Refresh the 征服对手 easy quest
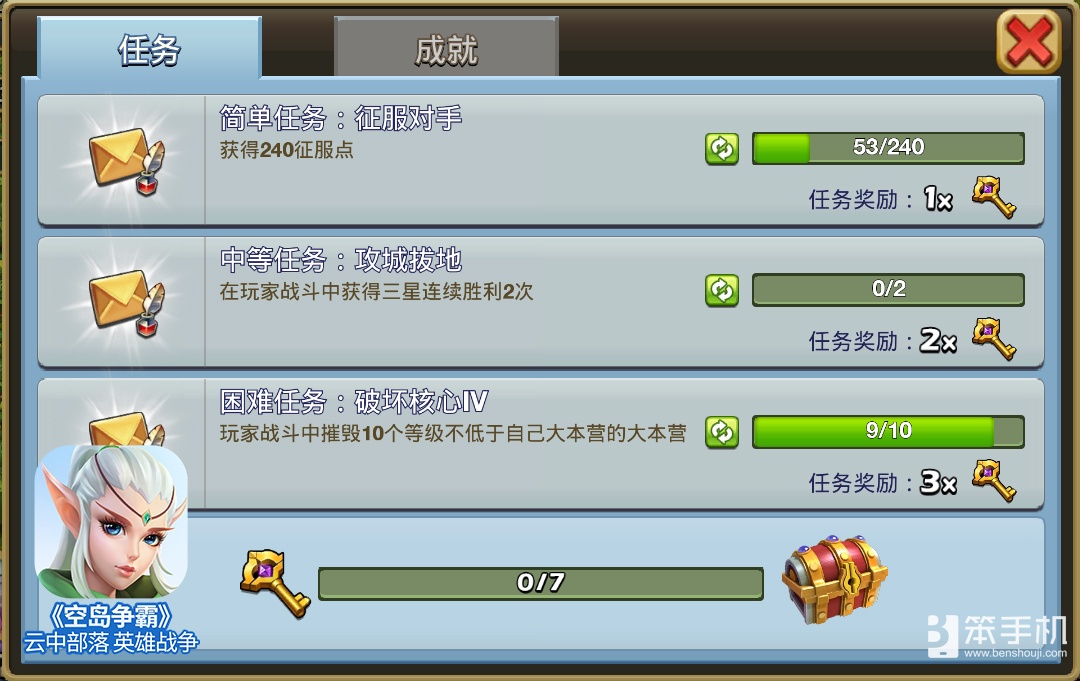Viewport: 1080px width, 681px height. click(x=722, y=149)
